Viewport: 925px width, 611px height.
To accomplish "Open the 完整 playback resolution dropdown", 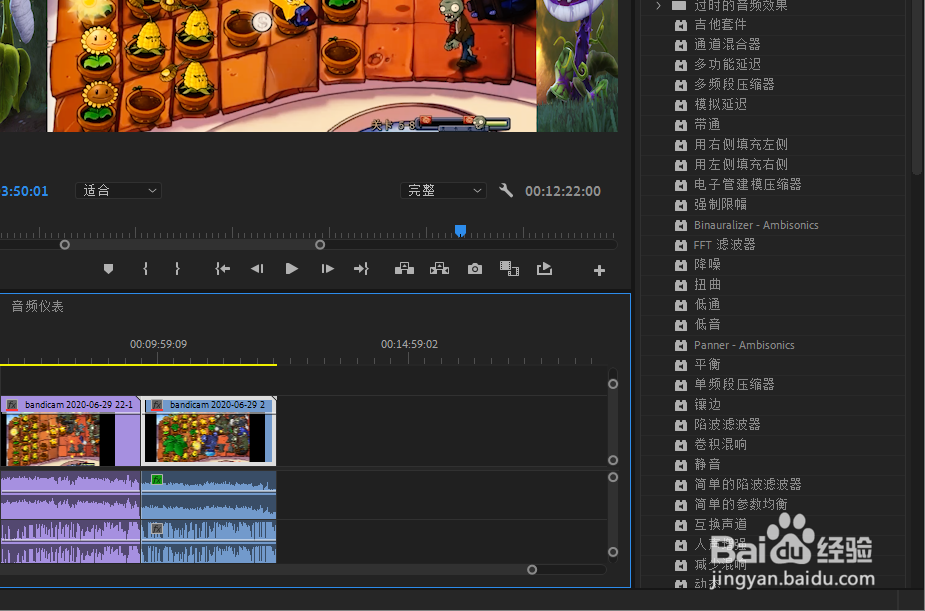I will pyautogui.click(x=444, y=190).
